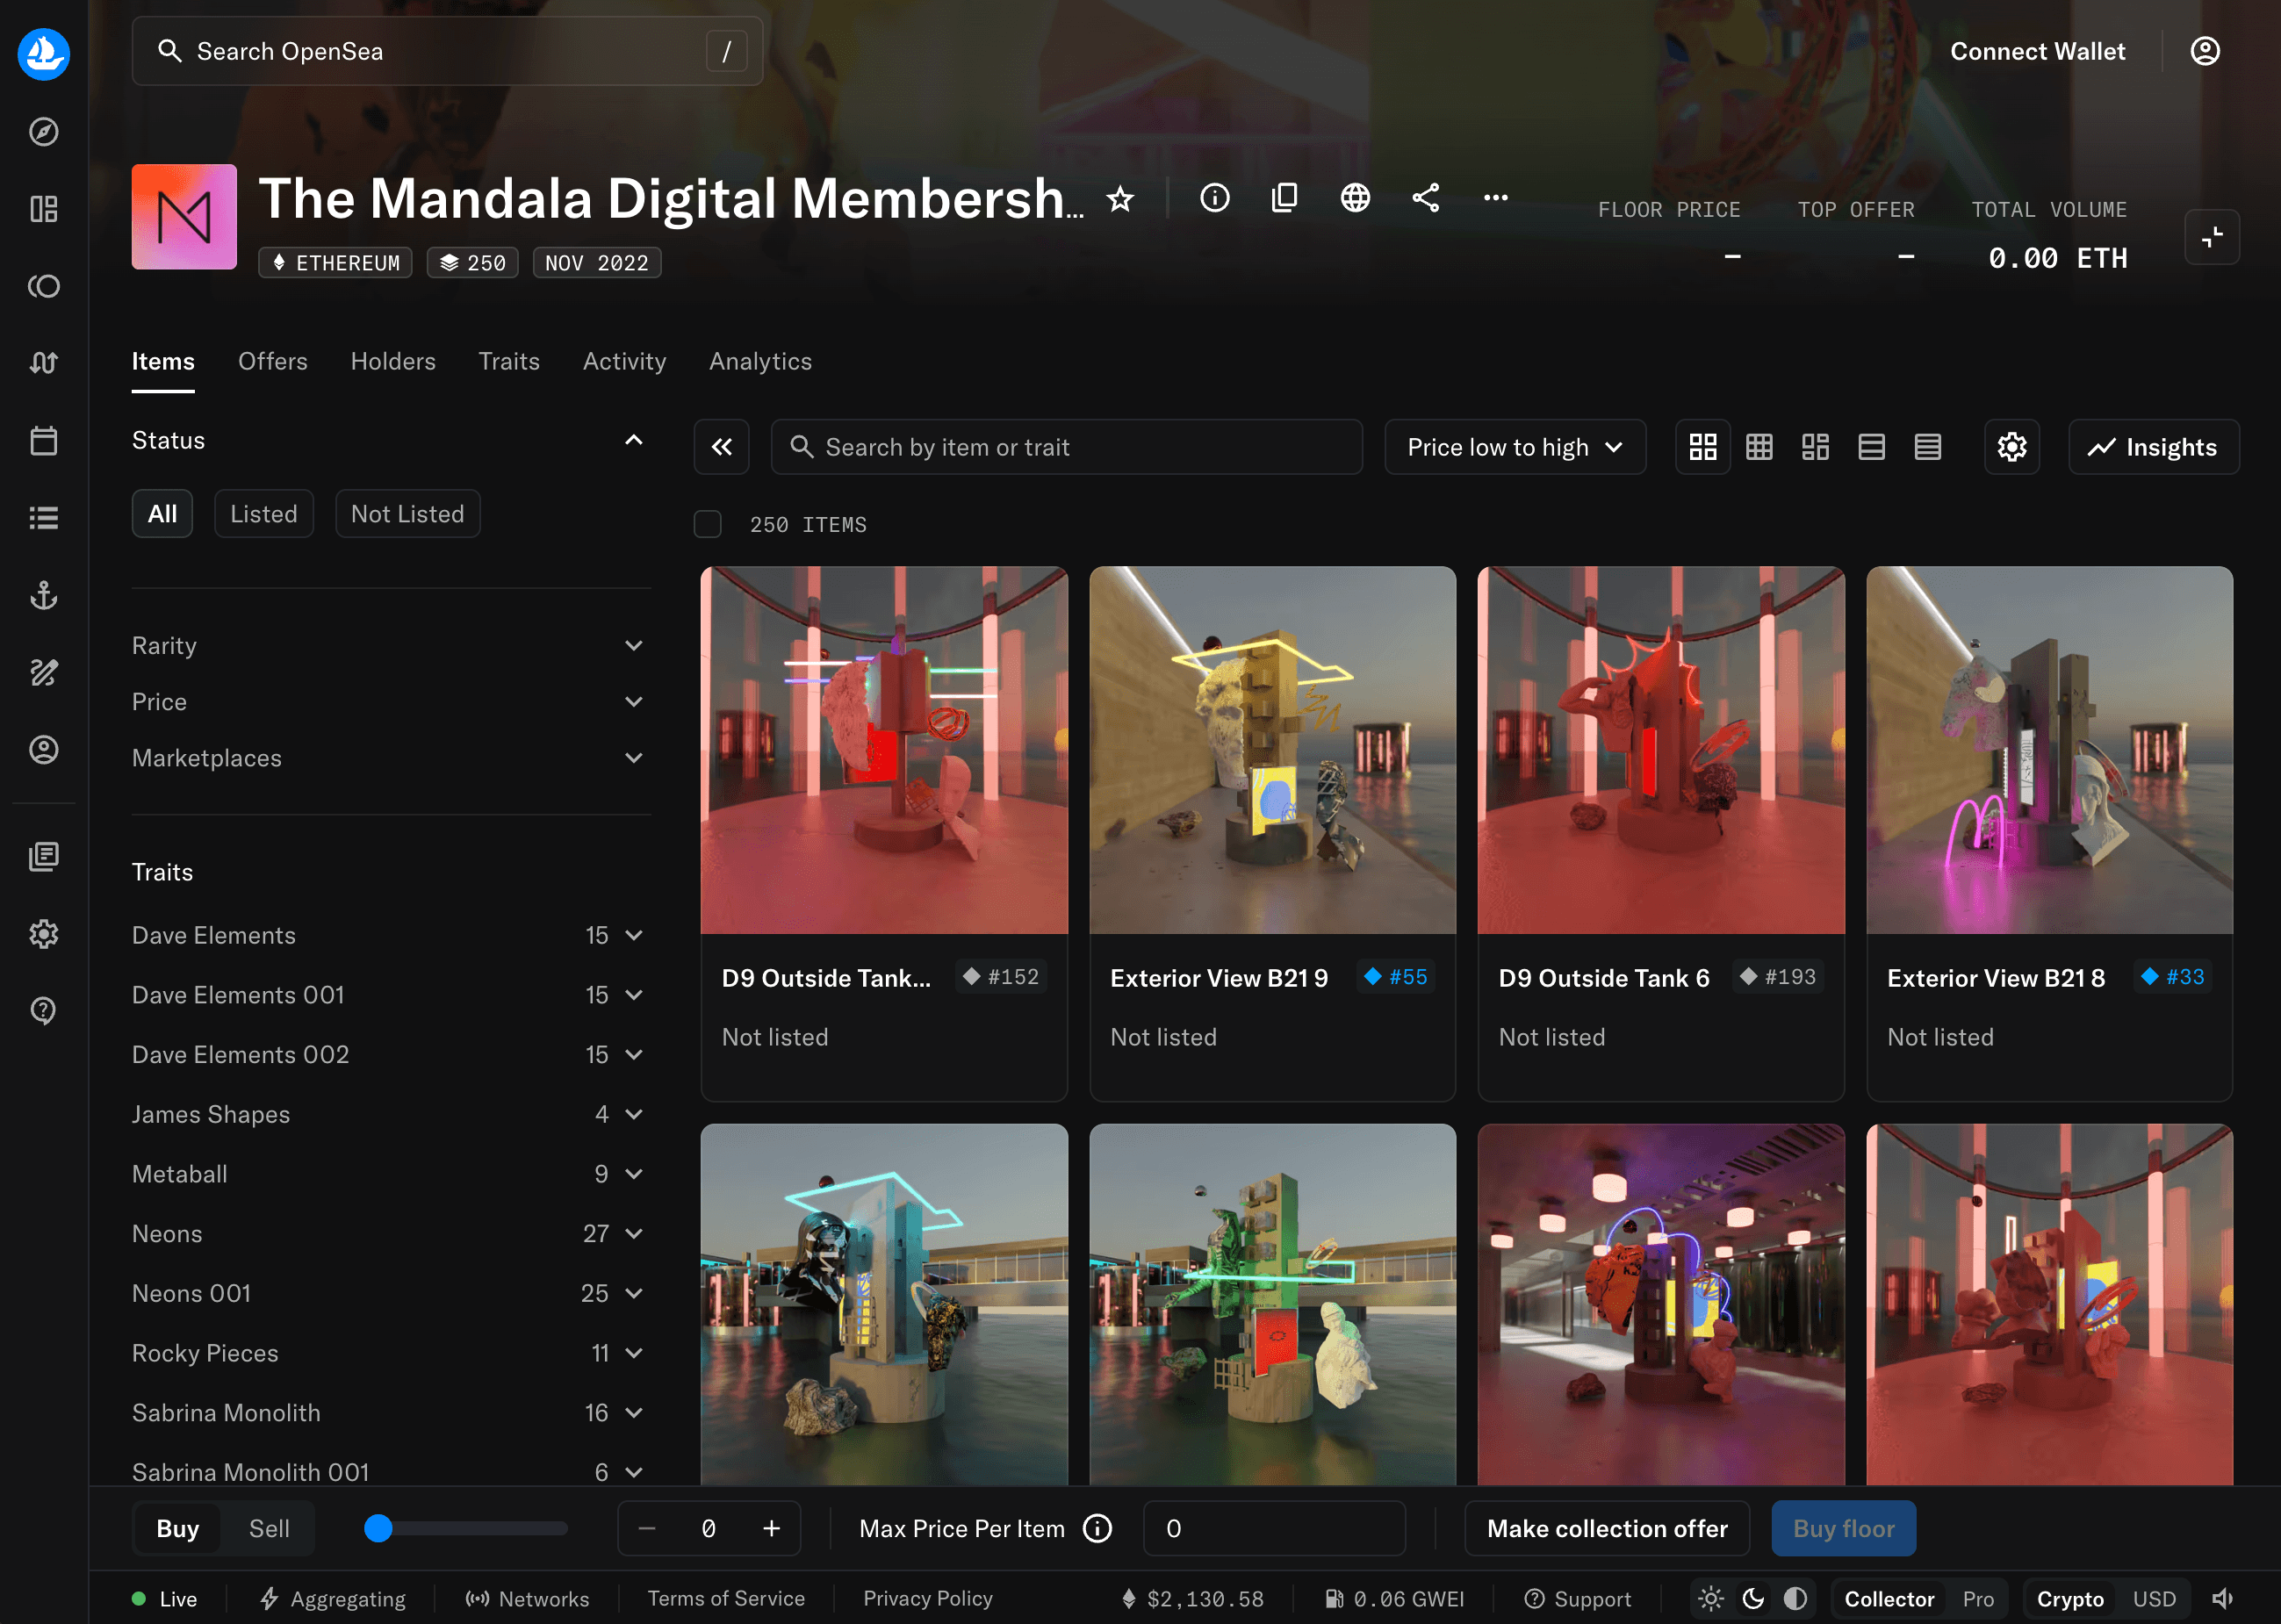Select the Not Listed status filter
Screen dimensions: 2281x1624
click(407, 514)
